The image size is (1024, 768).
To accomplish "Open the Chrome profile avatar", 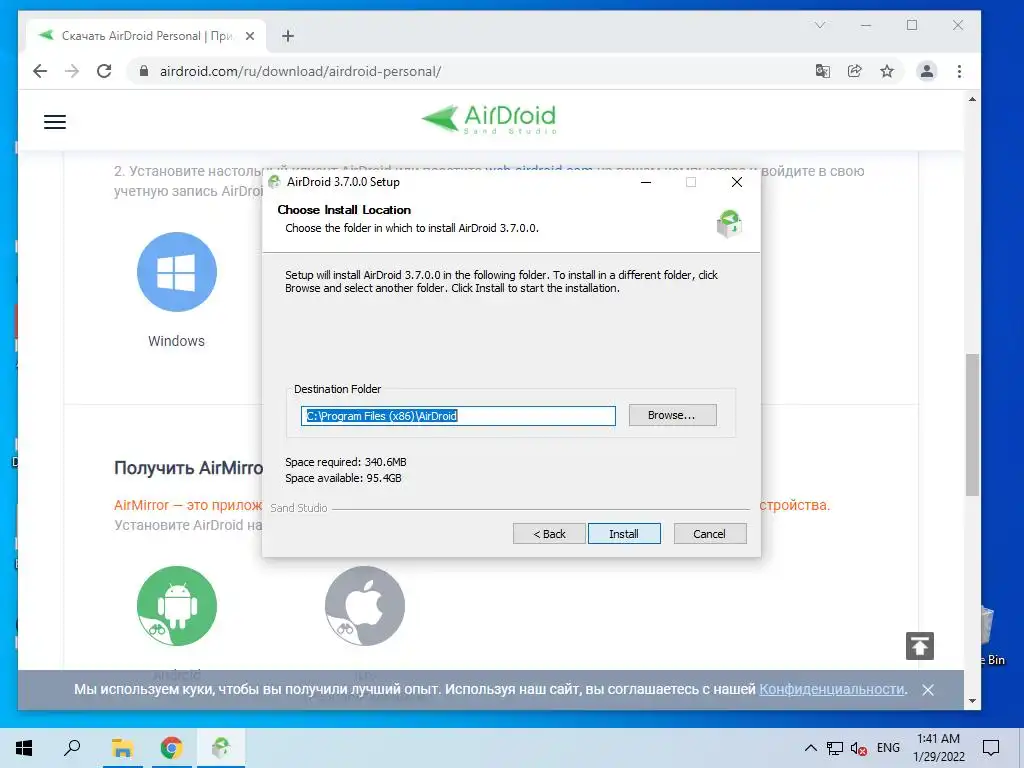I will [927, 71].
